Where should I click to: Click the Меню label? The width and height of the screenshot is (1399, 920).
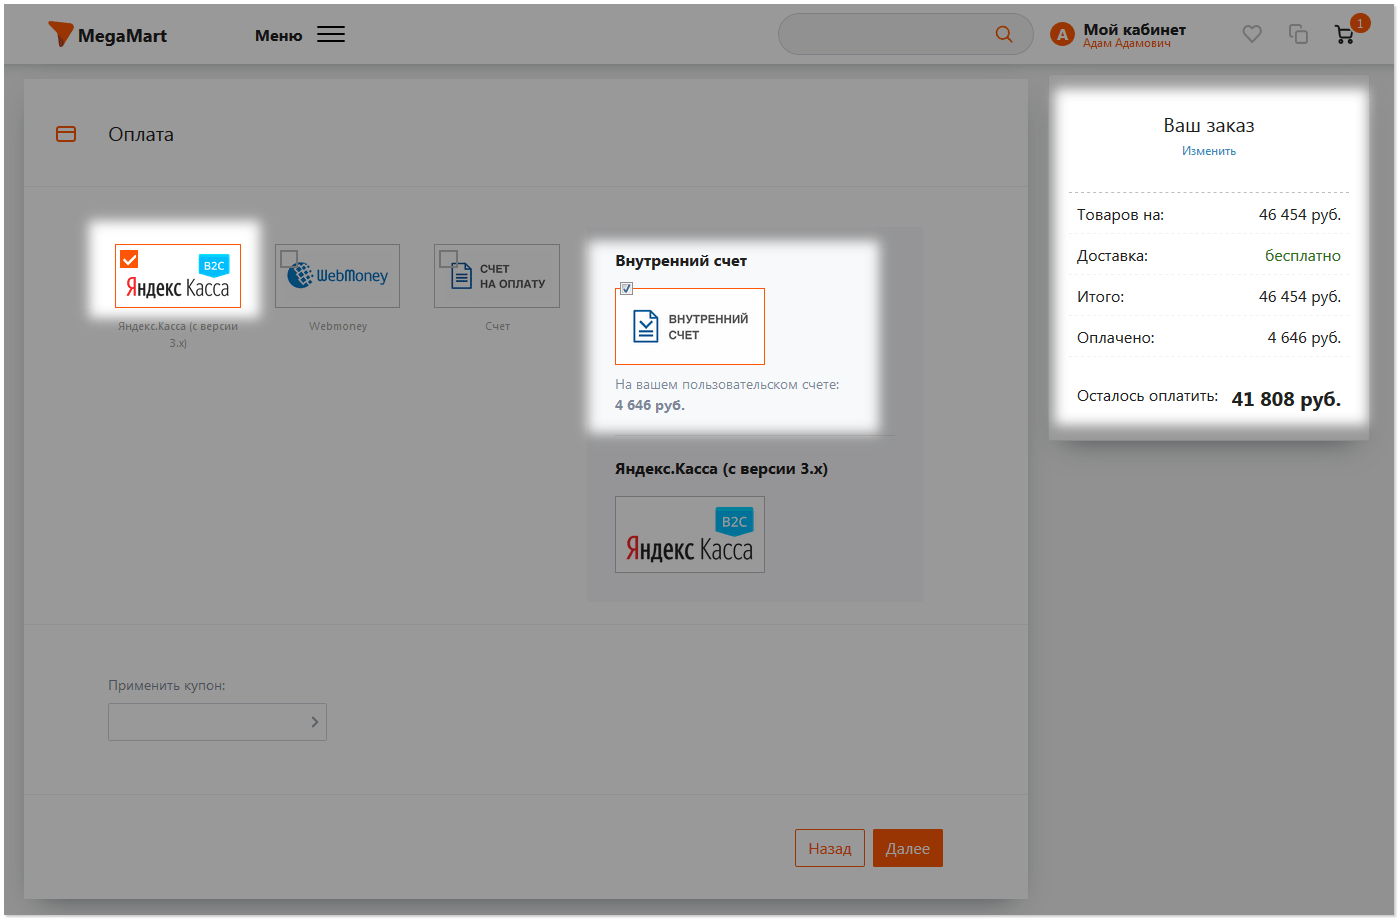point(278,35)
